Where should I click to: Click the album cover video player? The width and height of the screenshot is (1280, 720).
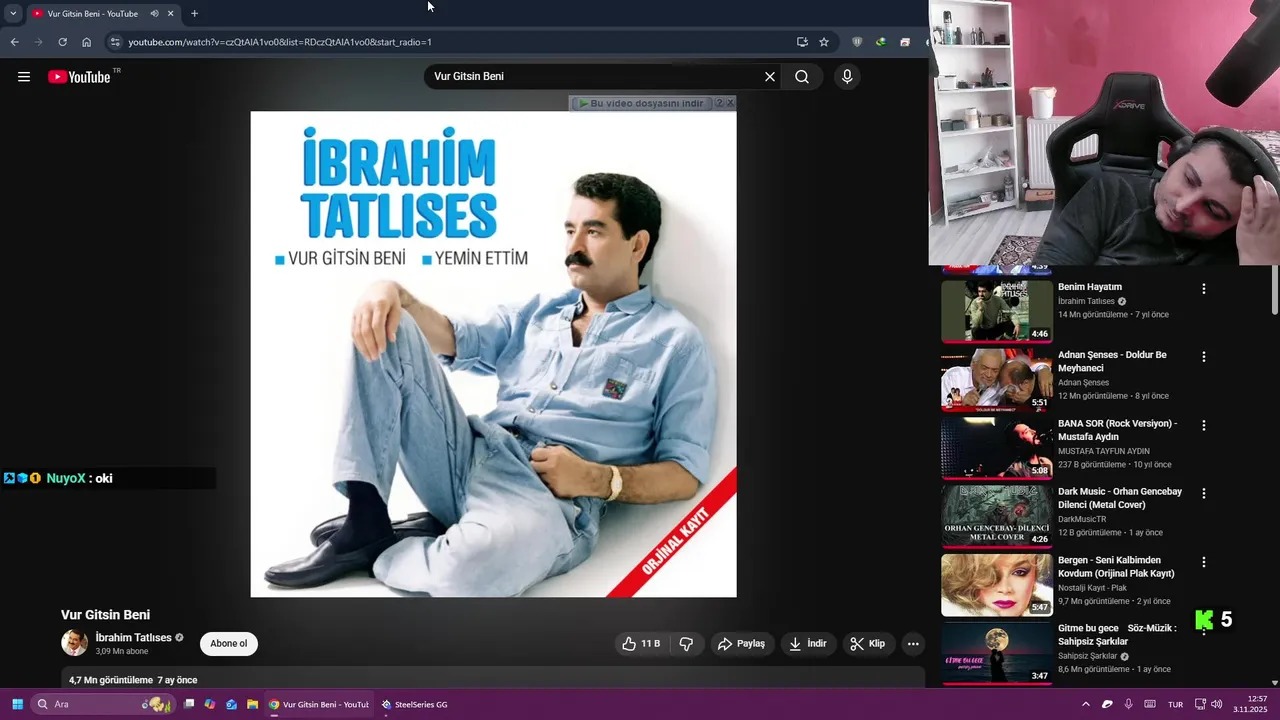(493, 354)
